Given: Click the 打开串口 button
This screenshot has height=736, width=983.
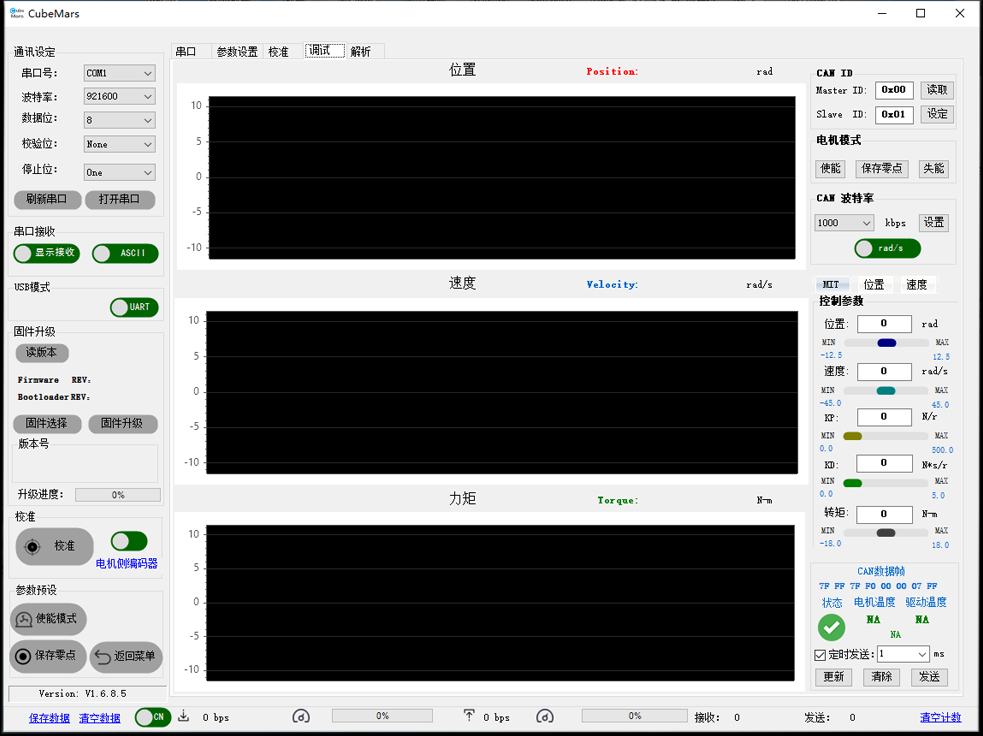Looking at the screenshot, I should 119,199.
